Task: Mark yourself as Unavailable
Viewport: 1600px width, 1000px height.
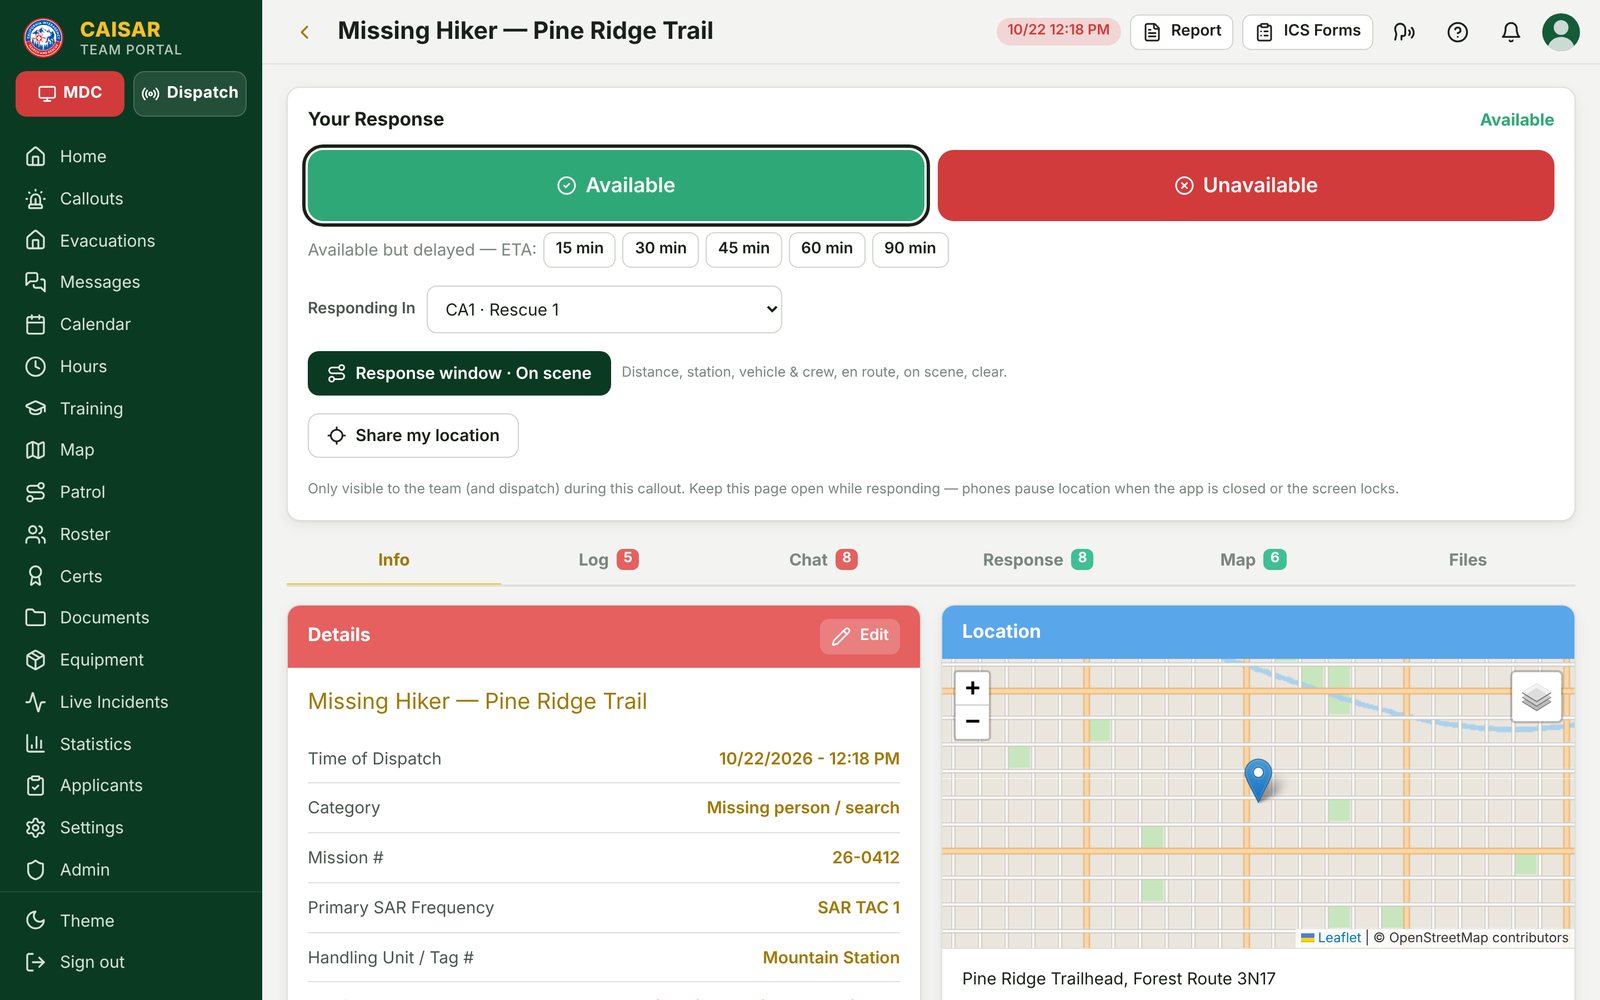Action: click(x=1246, y=185)
